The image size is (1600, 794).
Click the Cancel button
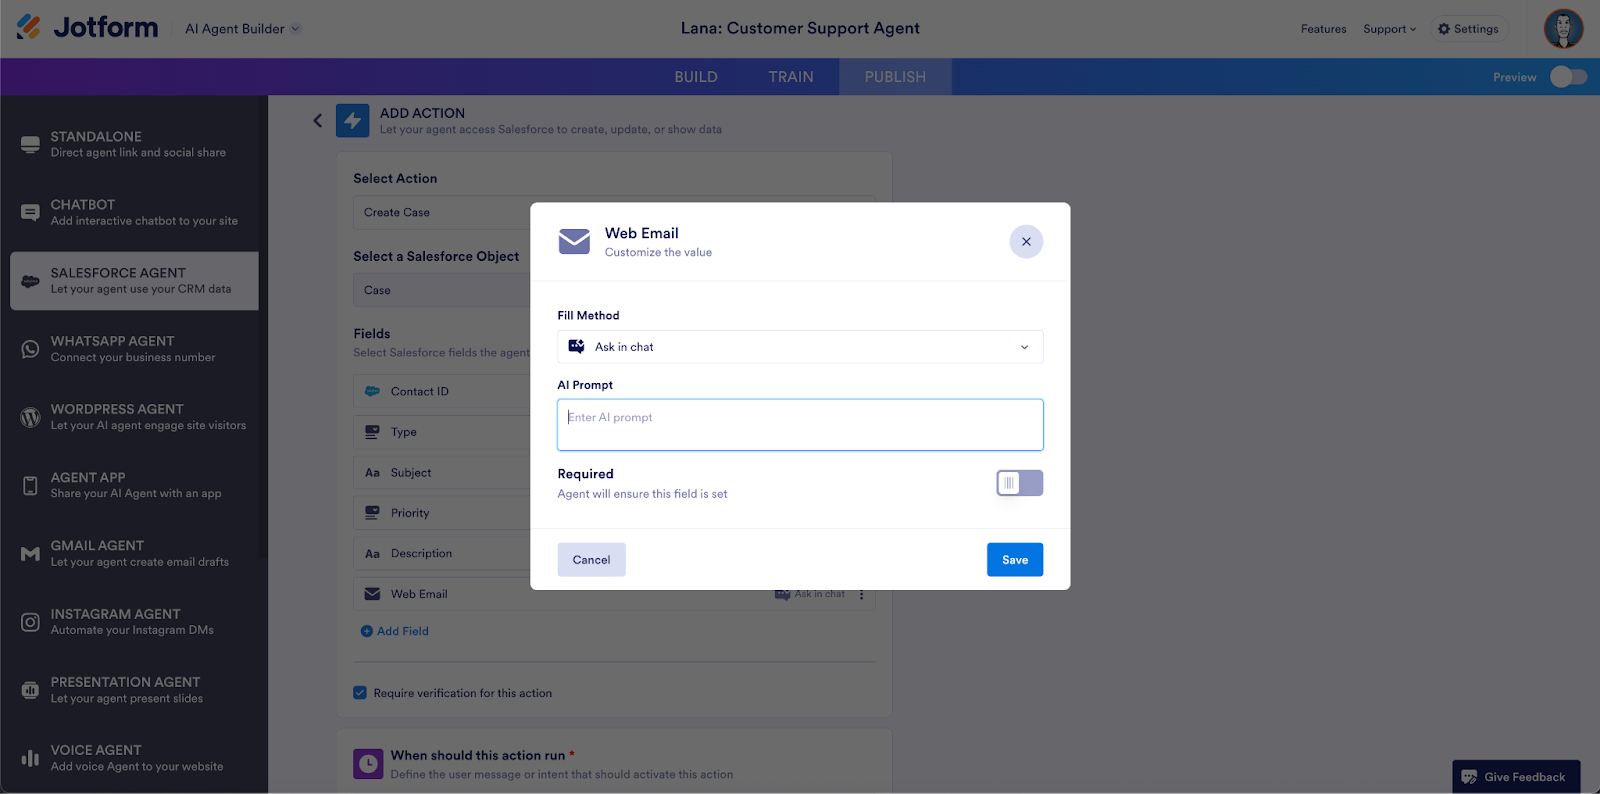tap(591, 560)
